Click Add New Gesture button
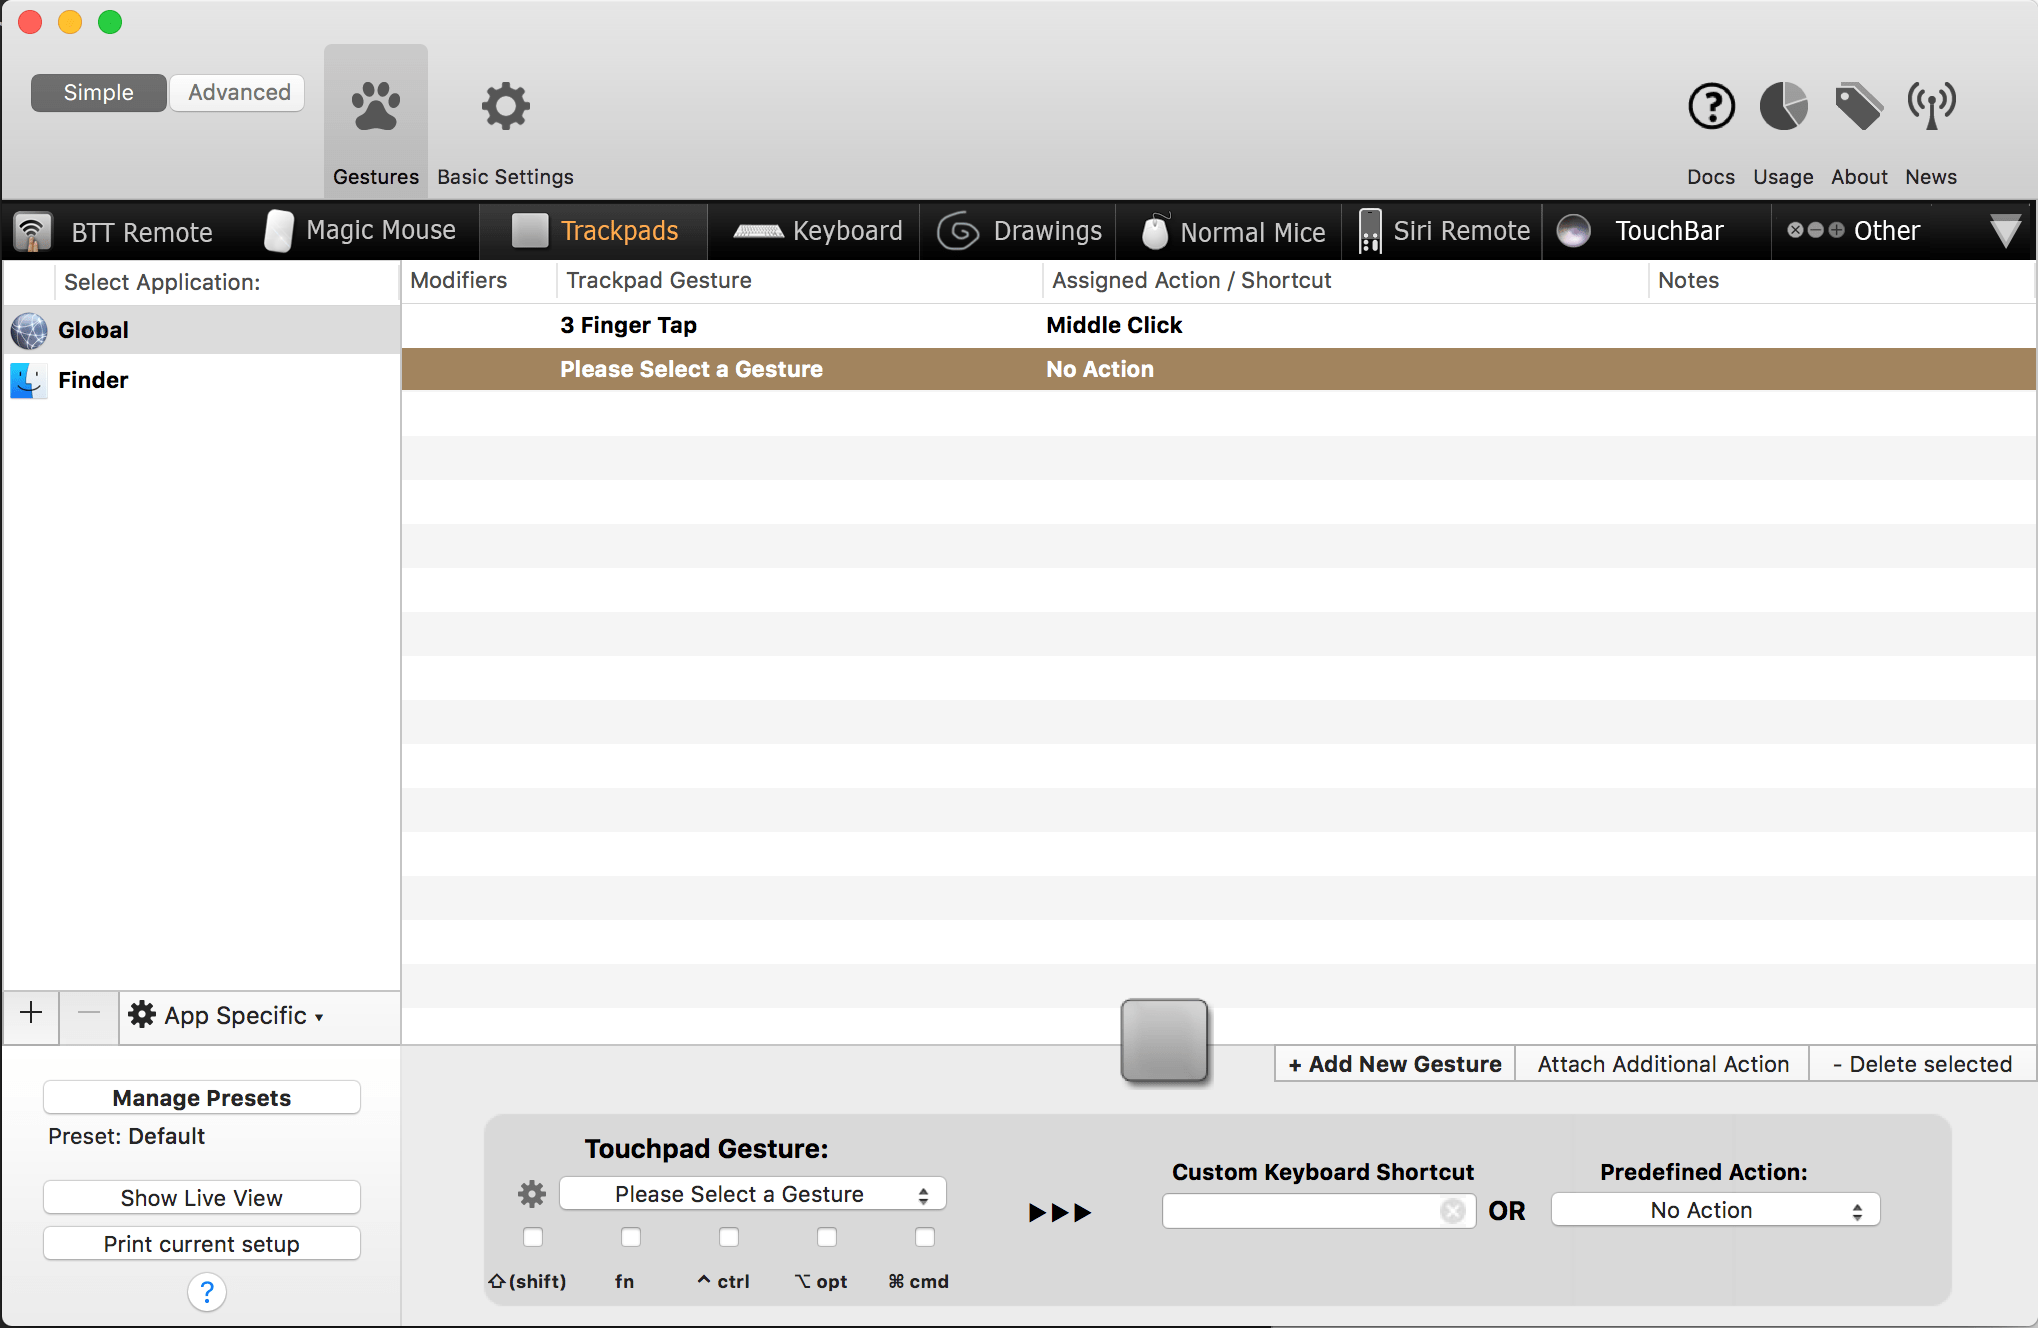The width and height of the screenshot is (2038, 1328). (1395, 1064)
